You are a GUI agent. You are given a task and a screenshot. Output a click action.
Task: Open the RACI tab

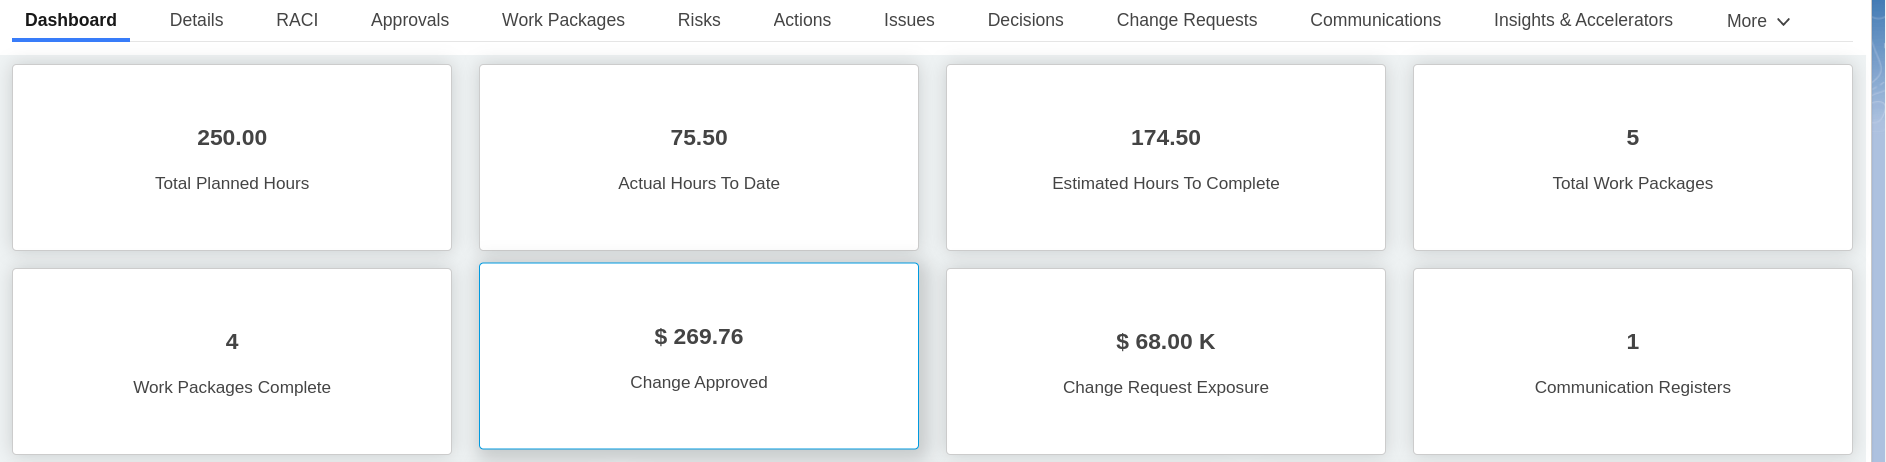(297, 20)
